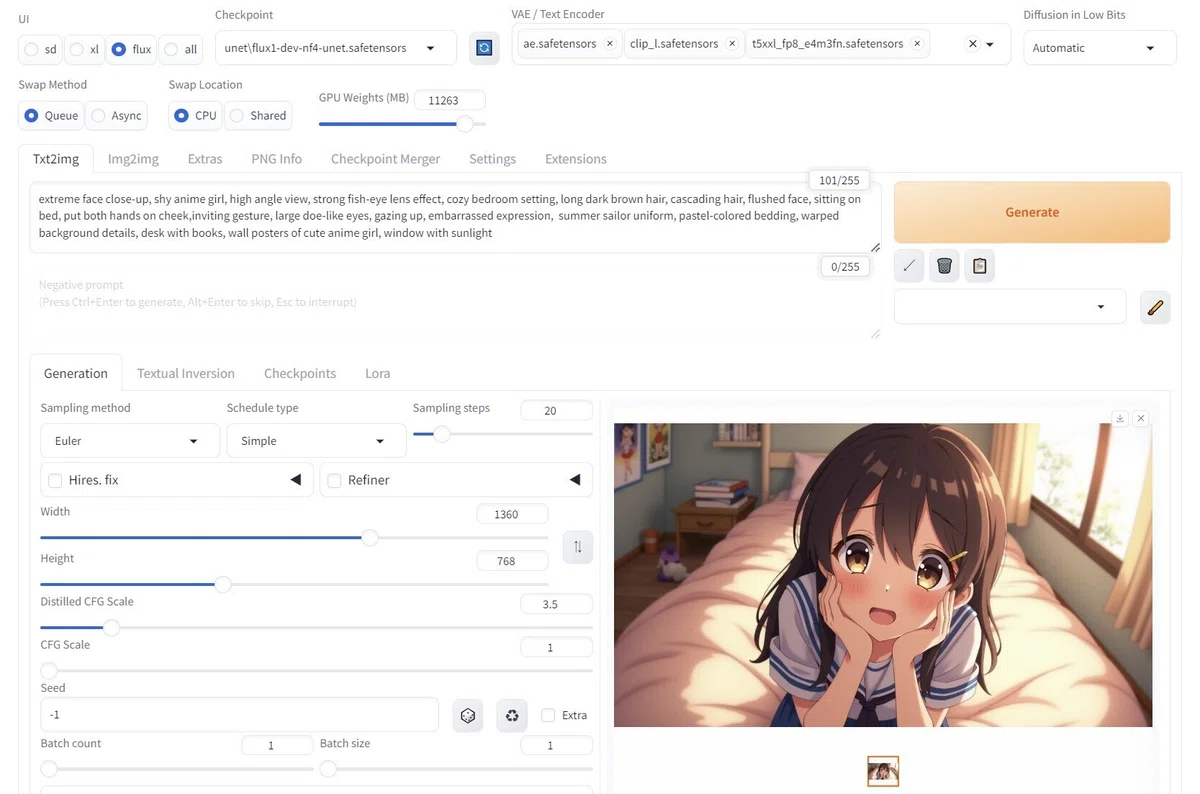Select the Generation sub-tab
Screen dimensions: 1200x794
76,373
